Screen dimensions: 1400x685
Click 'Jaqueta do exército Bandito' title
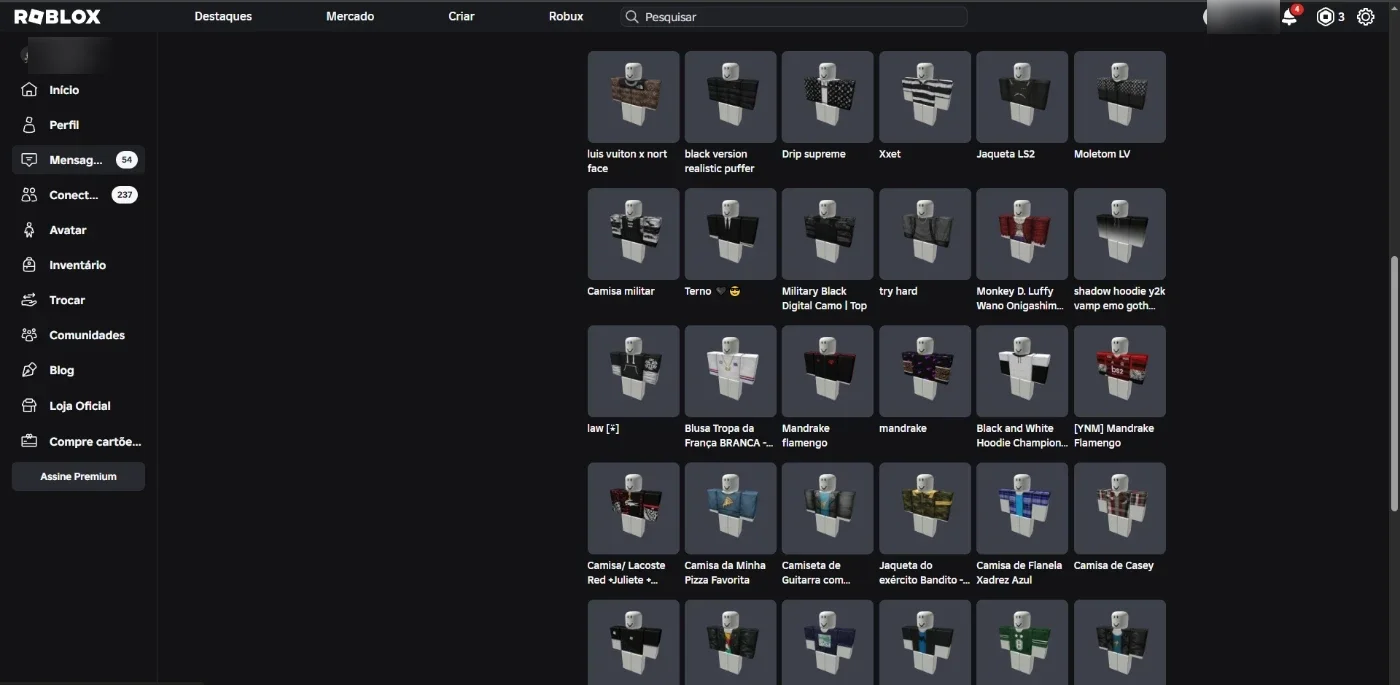[x=924, y=572]
